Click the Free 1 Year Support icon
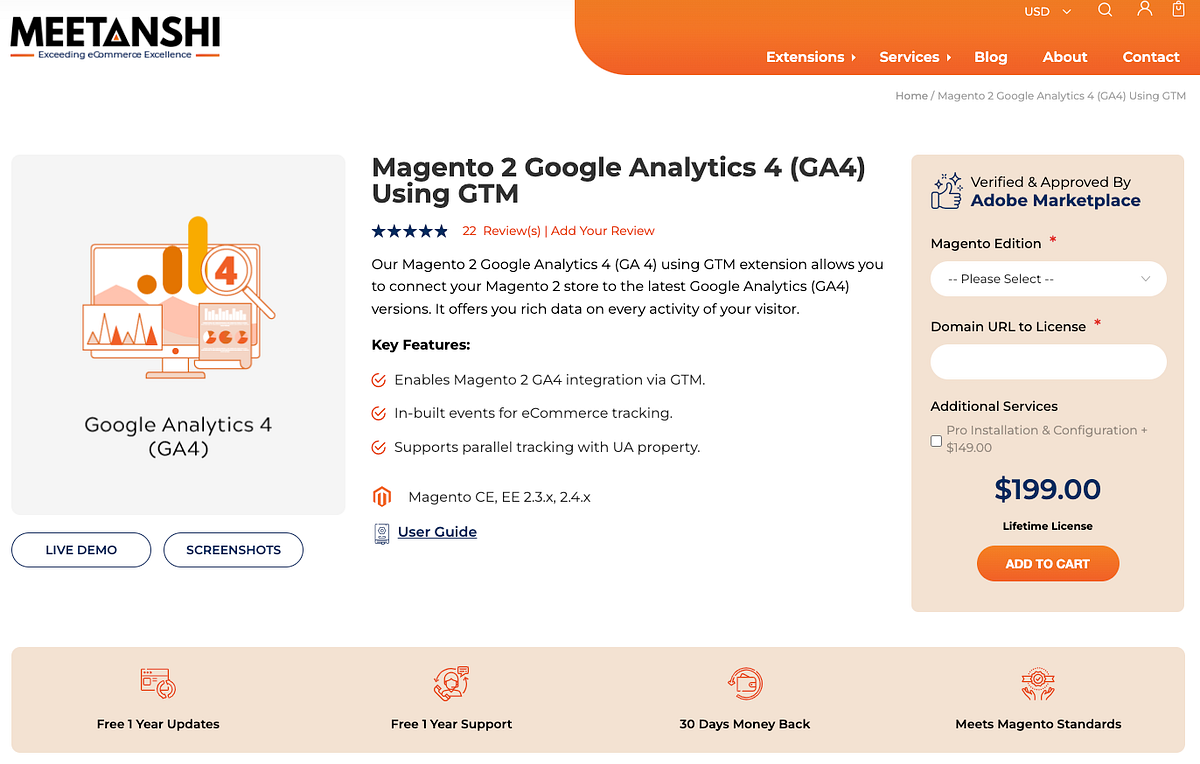 (x=451, y=683)
